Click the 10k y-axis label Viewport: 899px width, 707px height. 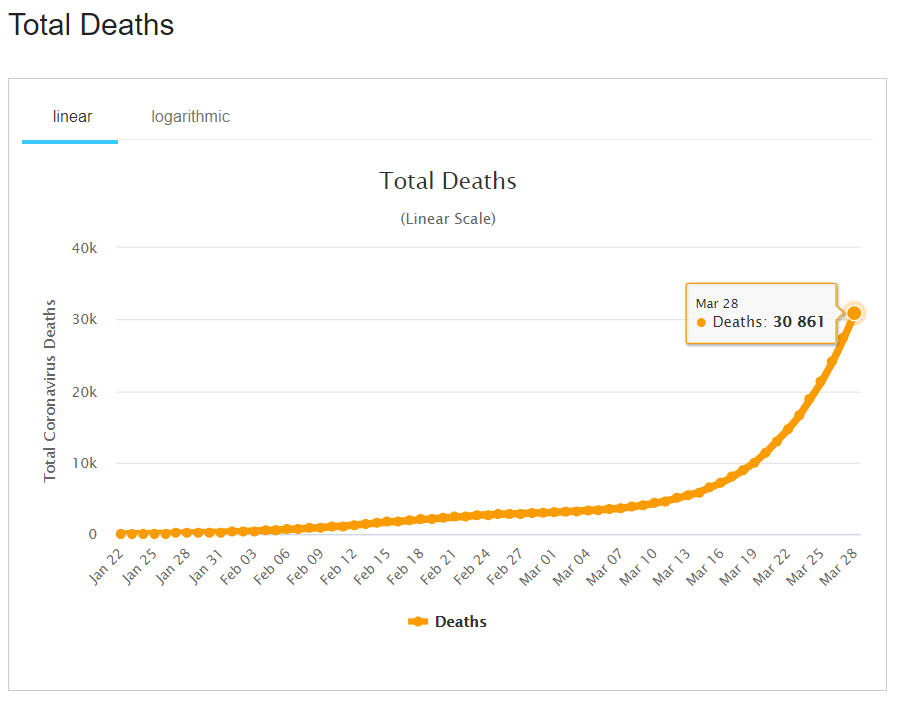pyautogui.click(x=85, y=464)
